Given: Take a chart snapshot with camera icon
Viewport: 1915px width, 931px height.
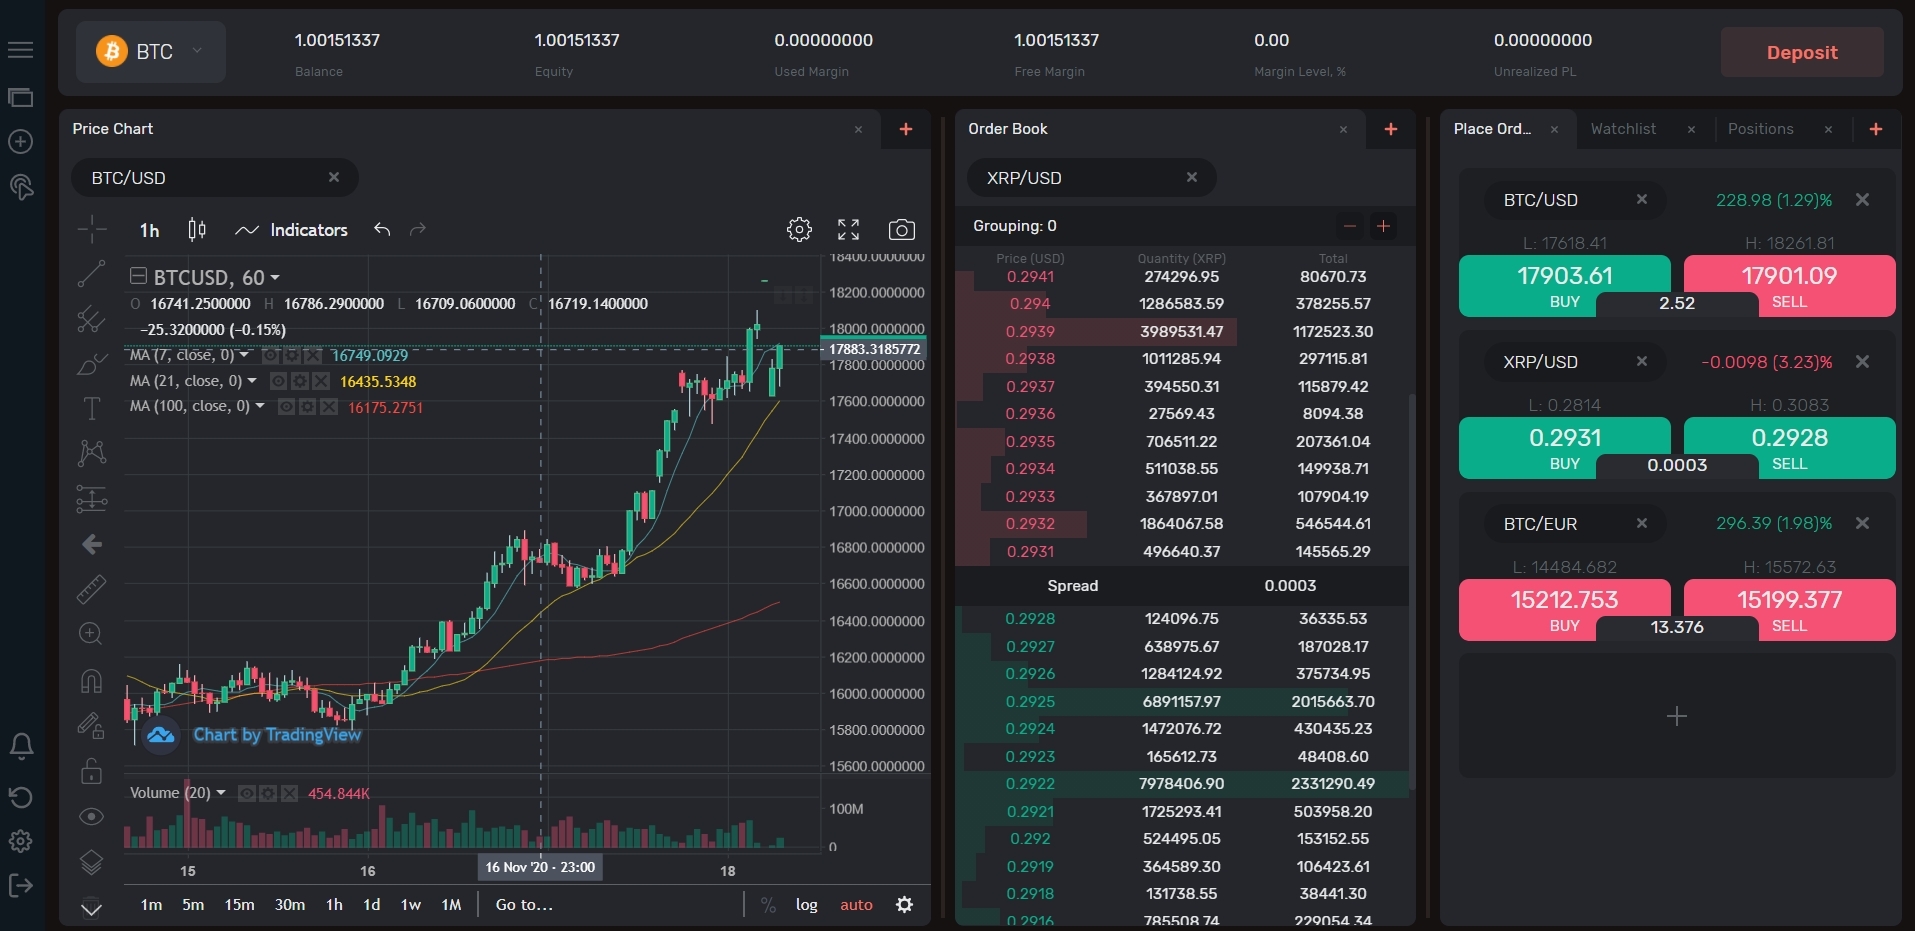Looking at the screenshot, I should [901, 230].
